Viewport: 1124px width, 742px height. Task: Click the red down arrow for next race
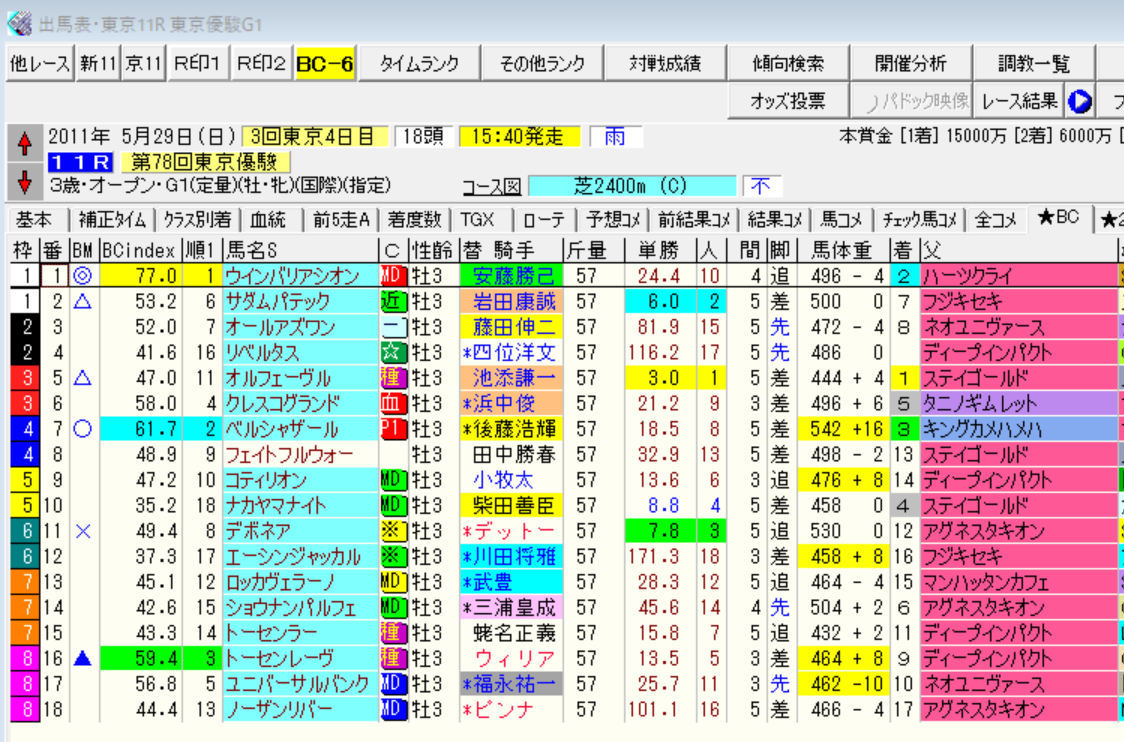[x=24, y=181]
